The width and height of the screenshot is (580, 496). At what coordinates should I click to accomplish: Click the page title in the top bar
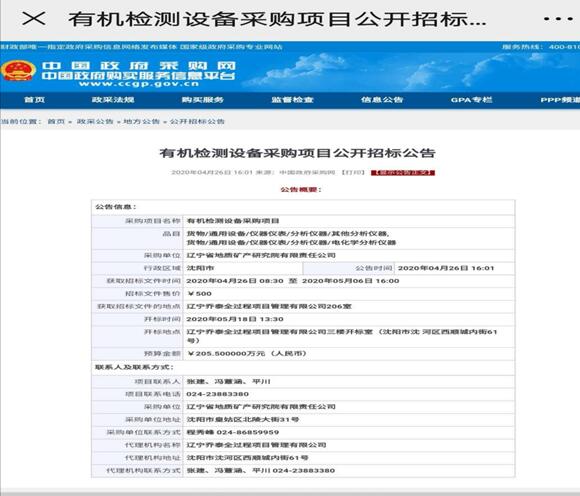277,19
